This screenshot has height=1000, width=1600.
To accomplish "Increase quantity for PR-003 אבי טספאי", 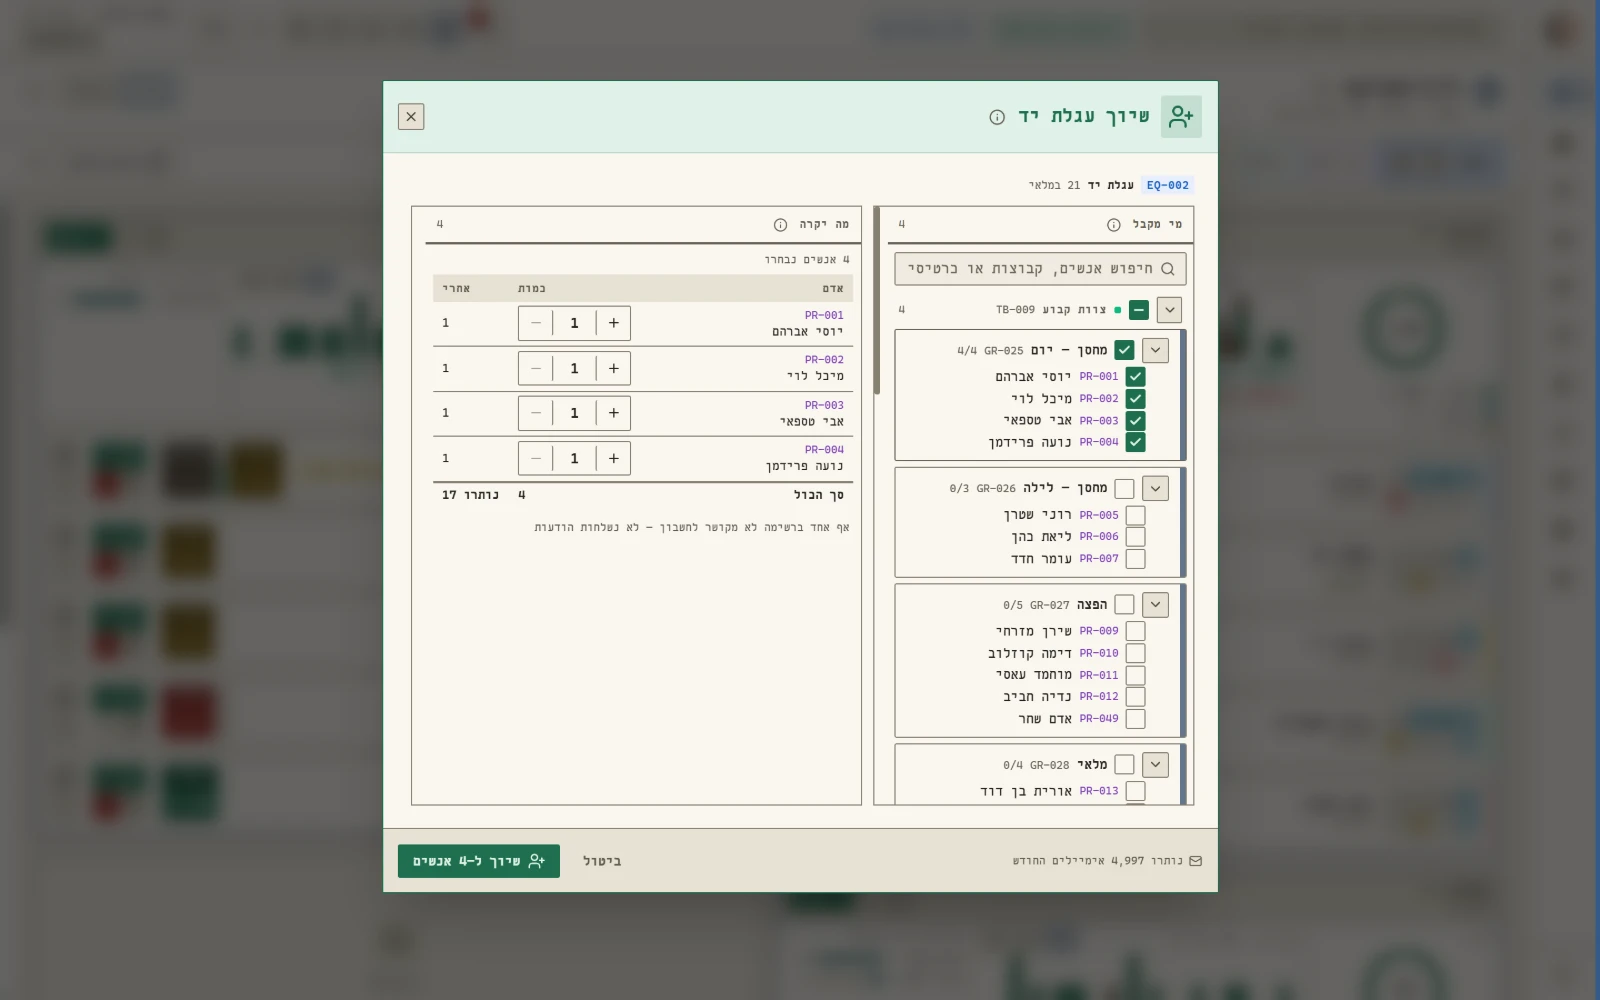I will (x=614, y=413).
